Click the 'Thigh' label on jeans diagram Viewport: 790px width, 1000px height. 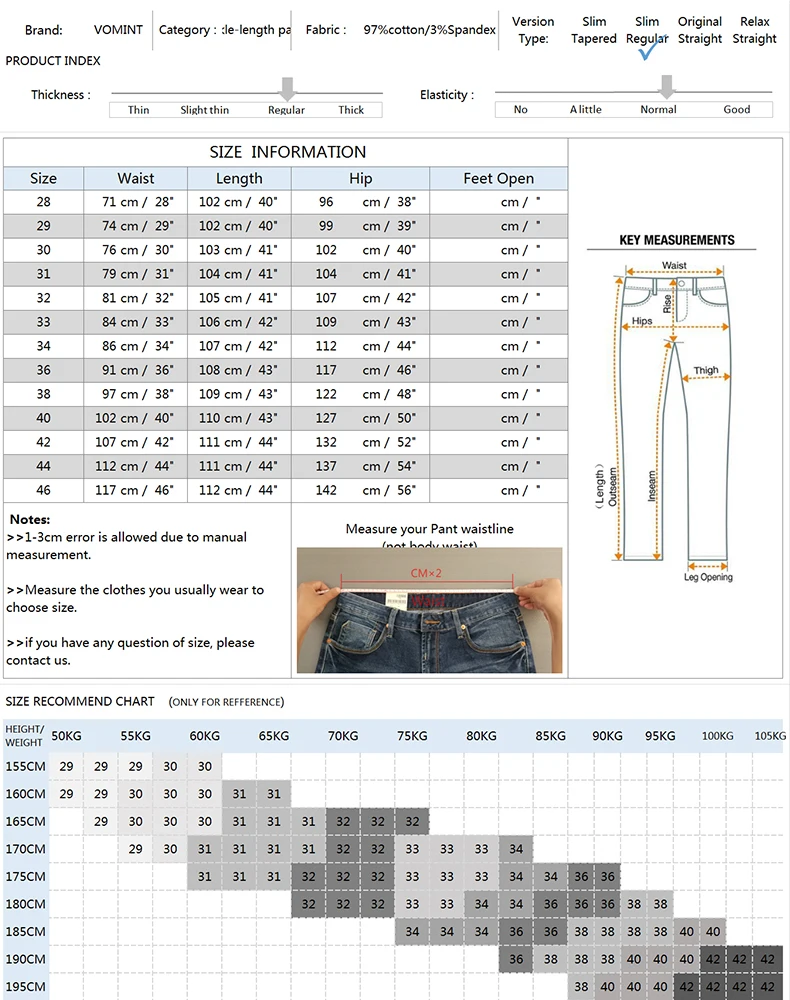click(706, 370)
